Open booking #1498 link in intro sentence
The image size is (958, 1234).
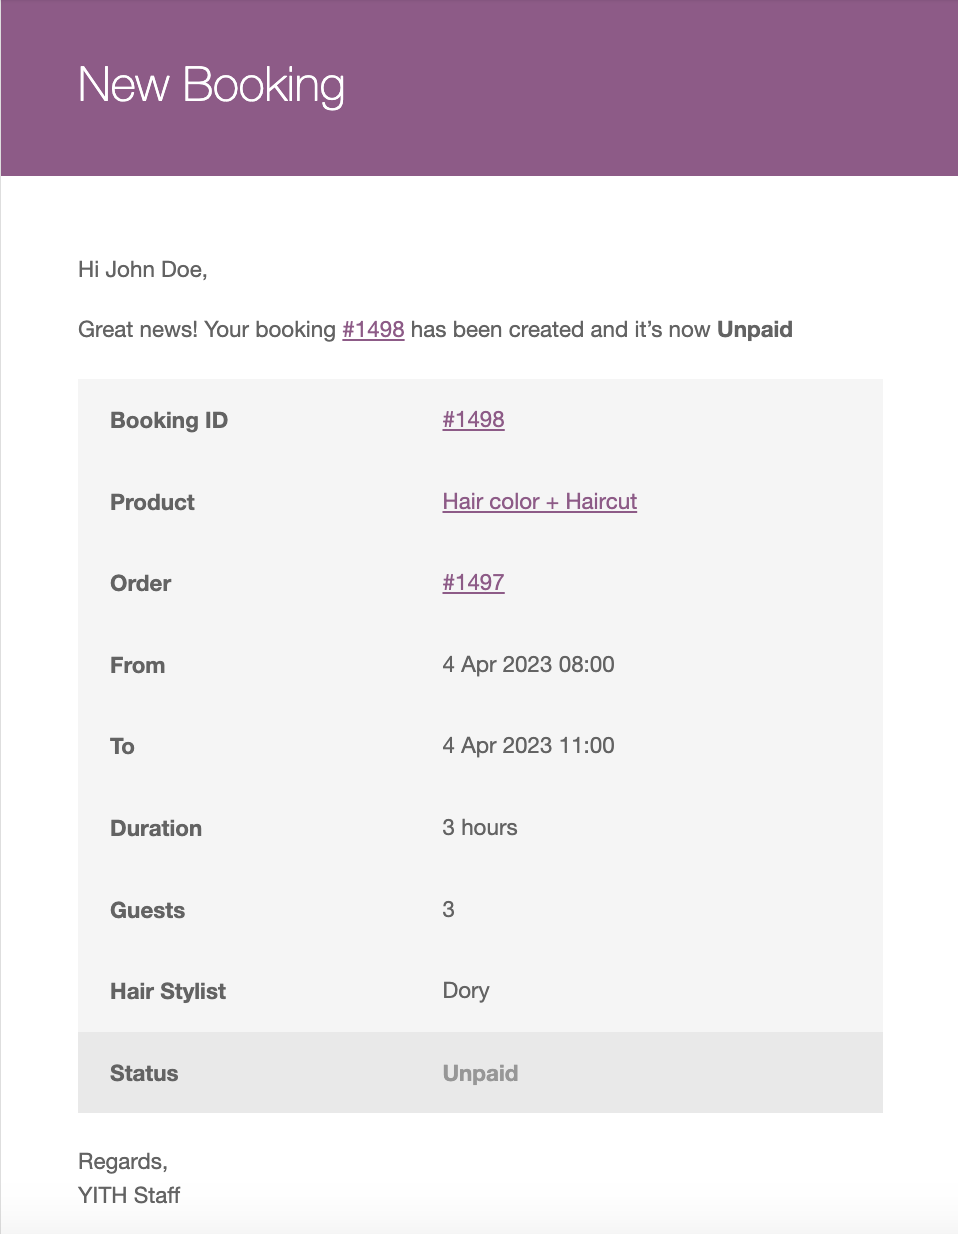373,330
